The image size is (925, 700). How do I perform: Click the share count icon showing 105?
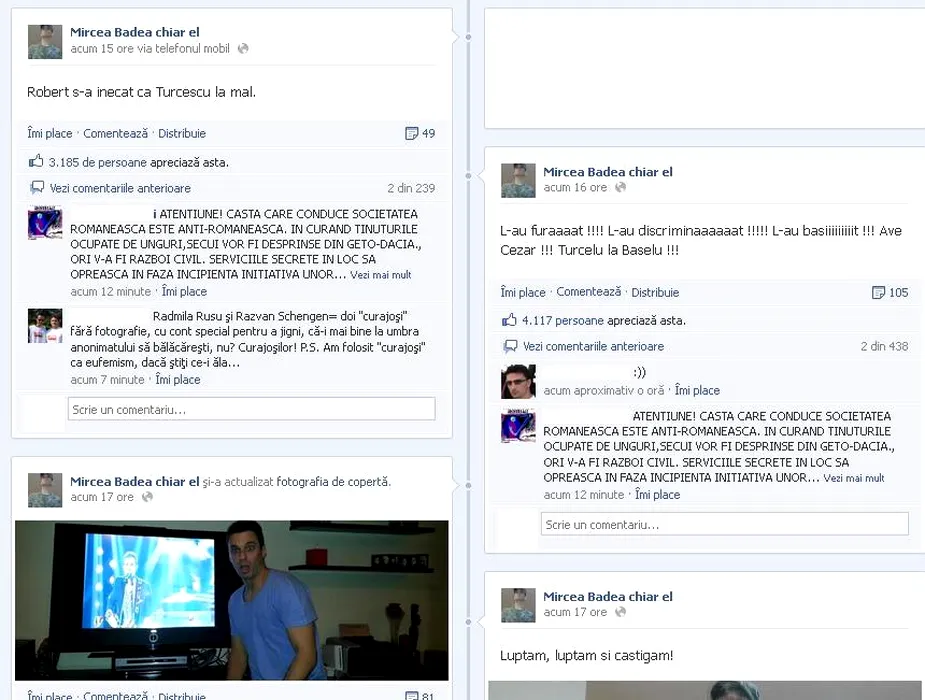pos(878,292)
